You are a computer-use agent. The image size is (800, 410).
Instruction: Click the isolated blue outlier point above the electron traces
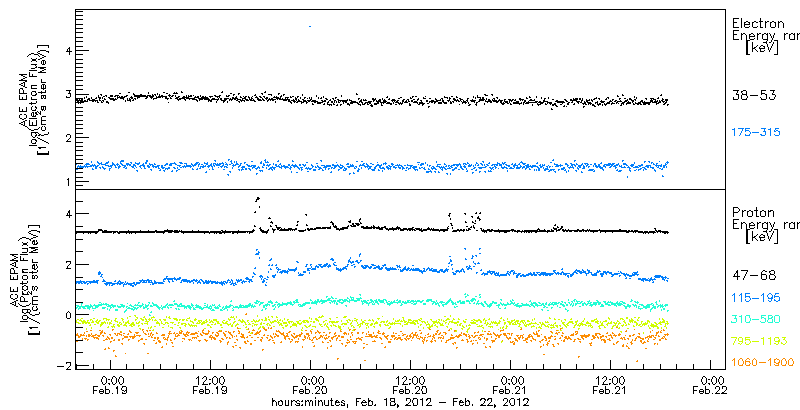click(310, 26)
